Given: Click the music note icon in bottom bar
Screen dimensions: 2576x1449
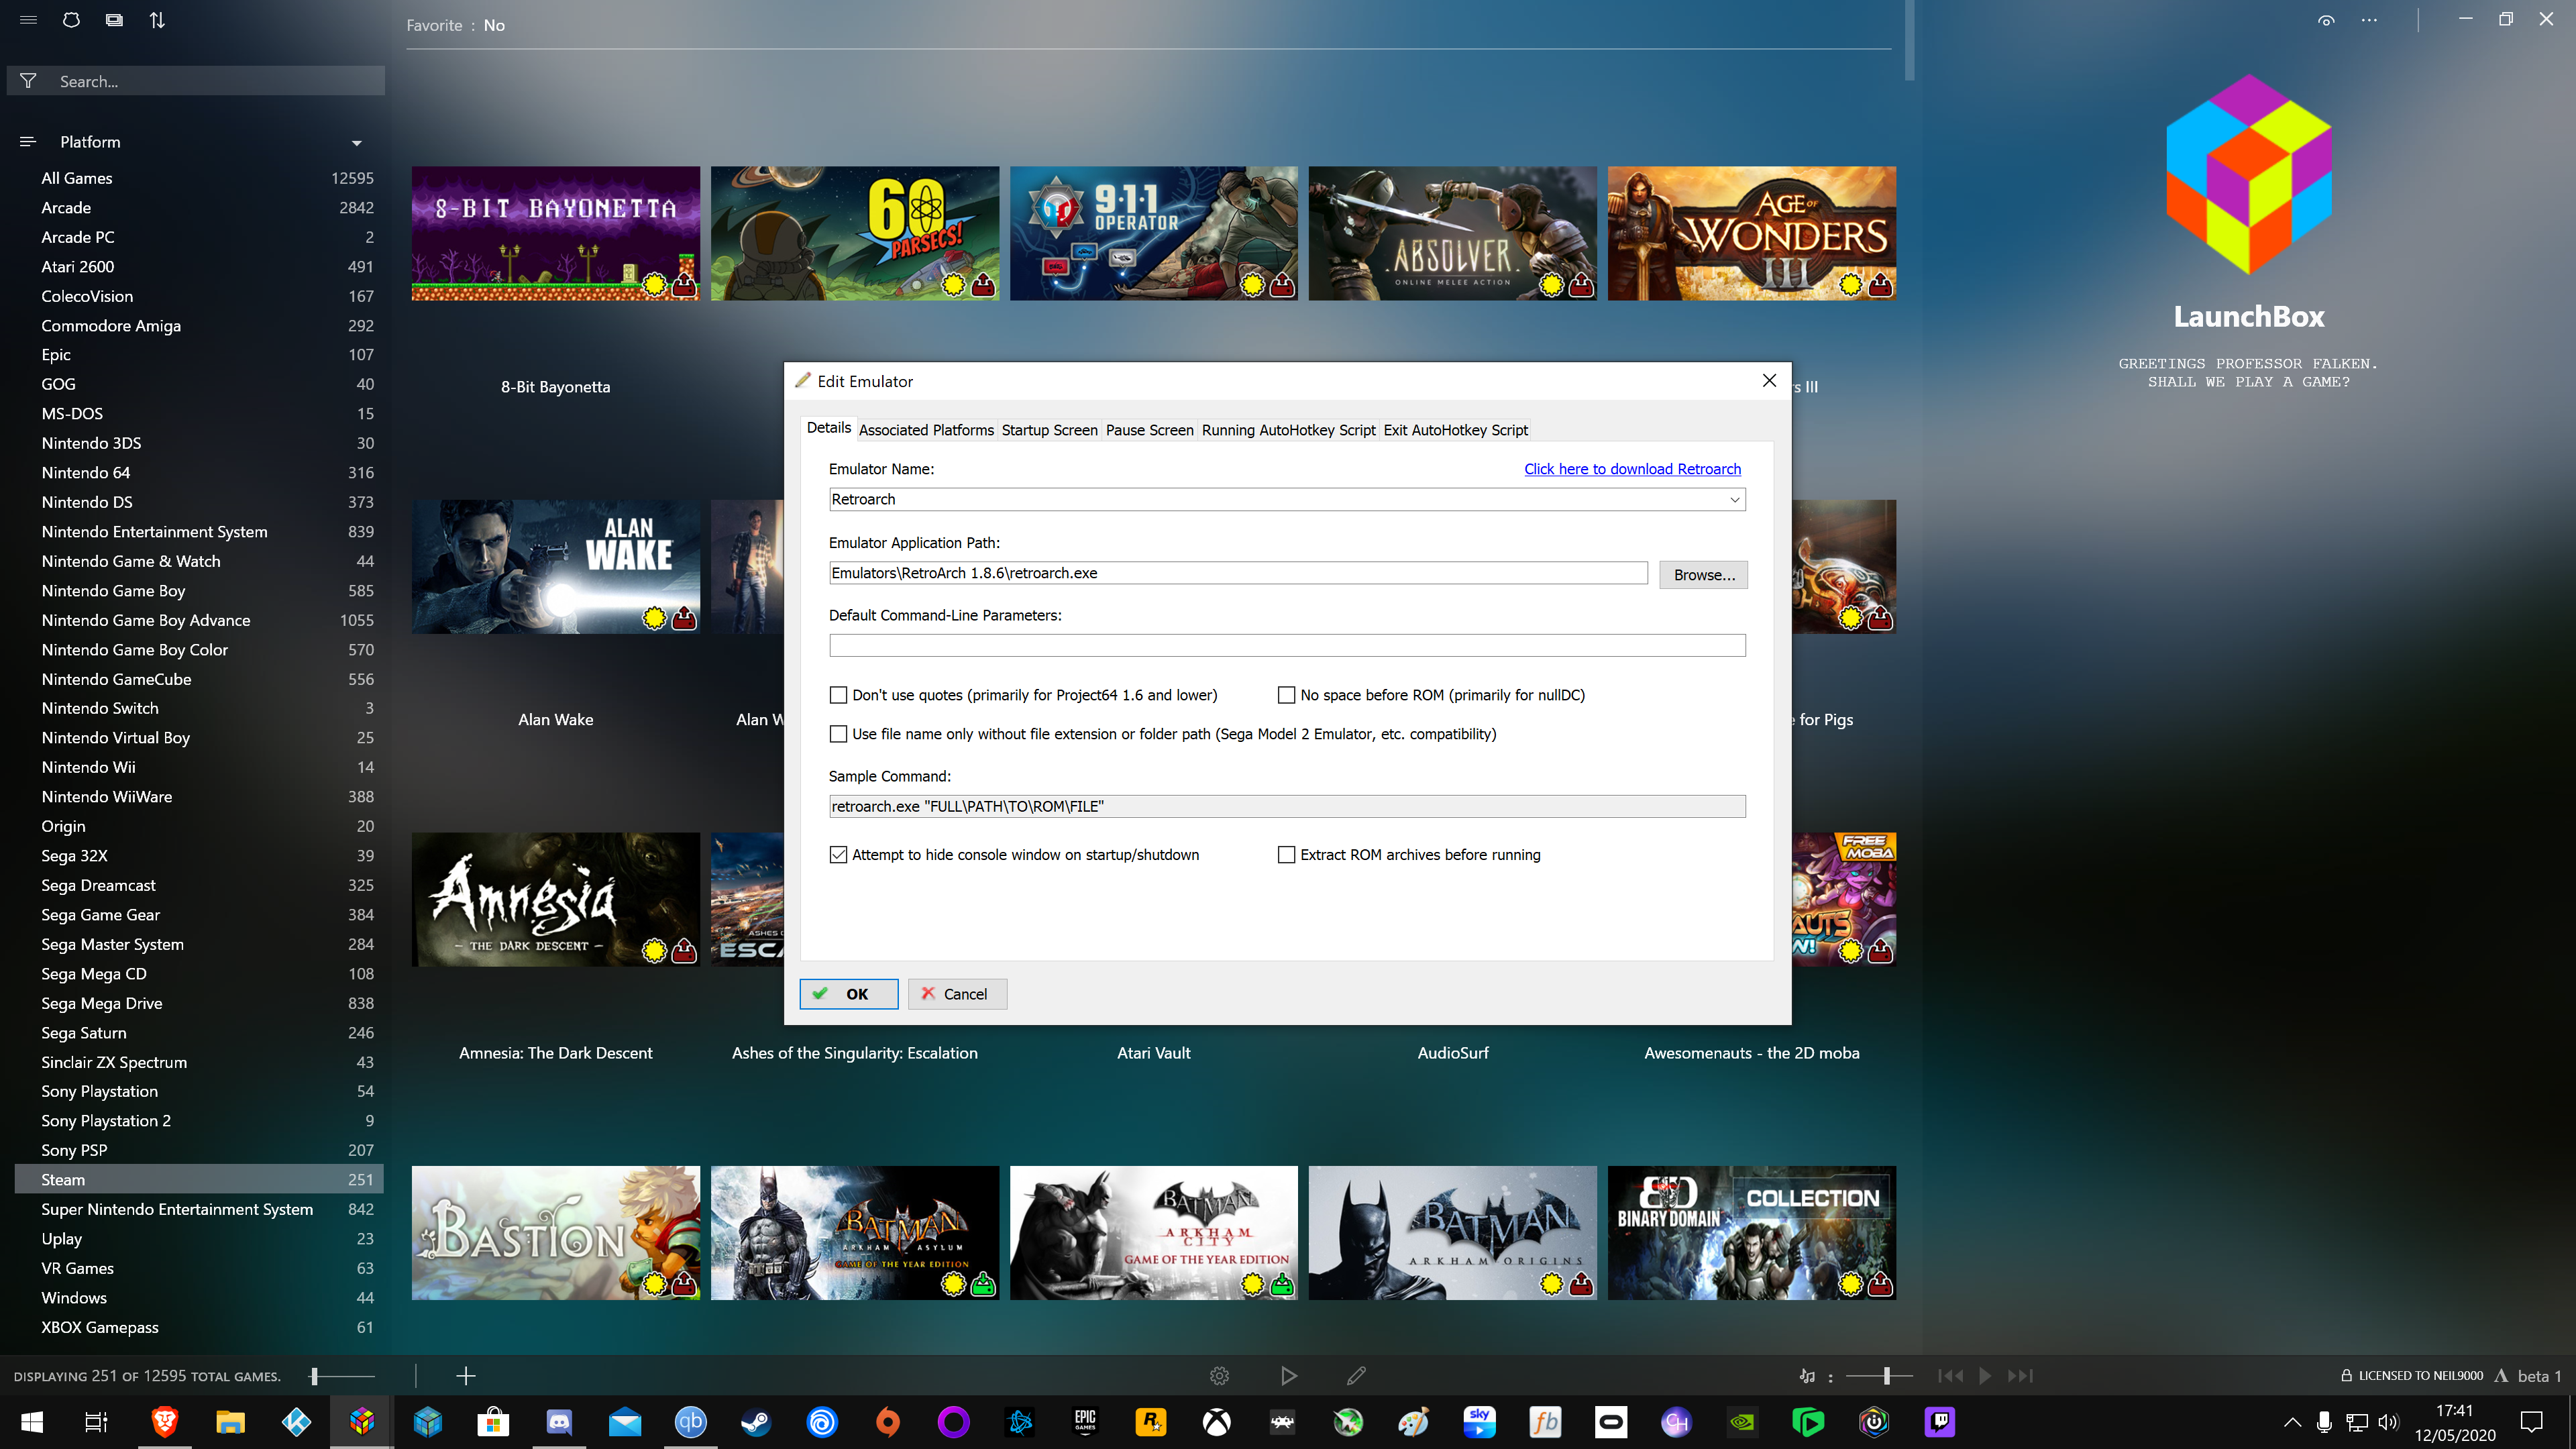Looking at the screenshot, I should pos(1807,1376).
